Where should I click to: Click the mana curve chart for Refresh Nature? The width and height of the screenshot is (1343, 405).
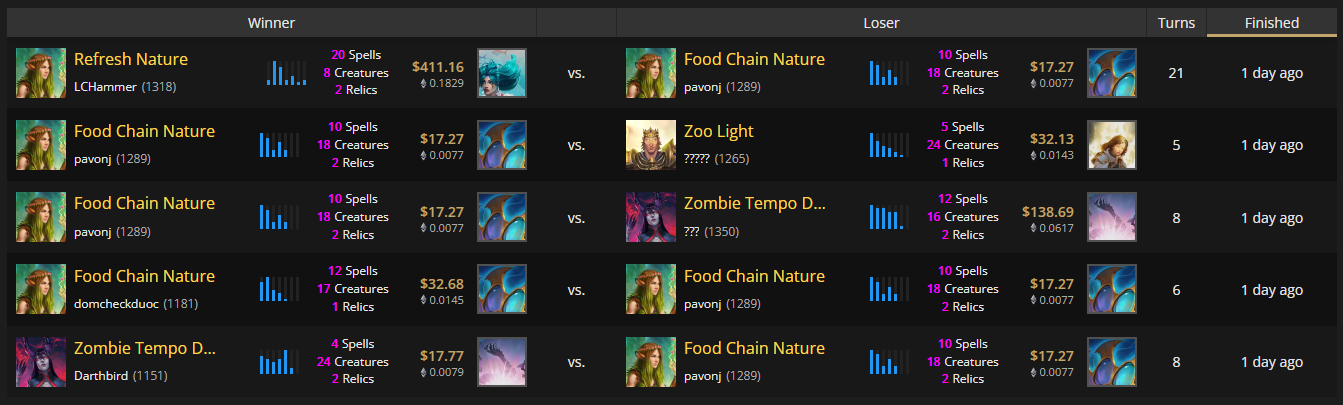click(286, 73)
